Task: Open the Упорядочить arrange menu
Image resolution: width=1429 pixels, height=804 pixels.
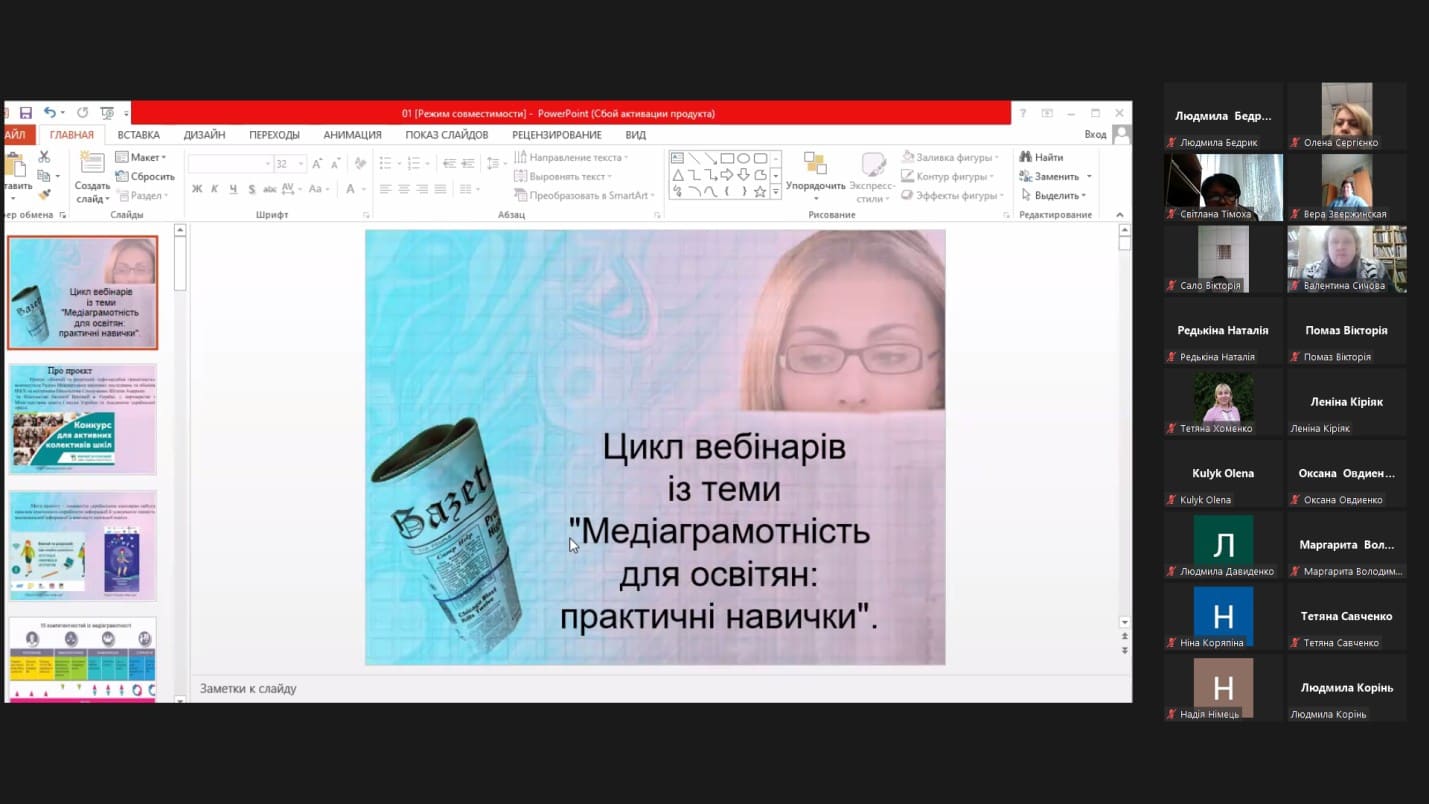Action: (x=815, y=177)
